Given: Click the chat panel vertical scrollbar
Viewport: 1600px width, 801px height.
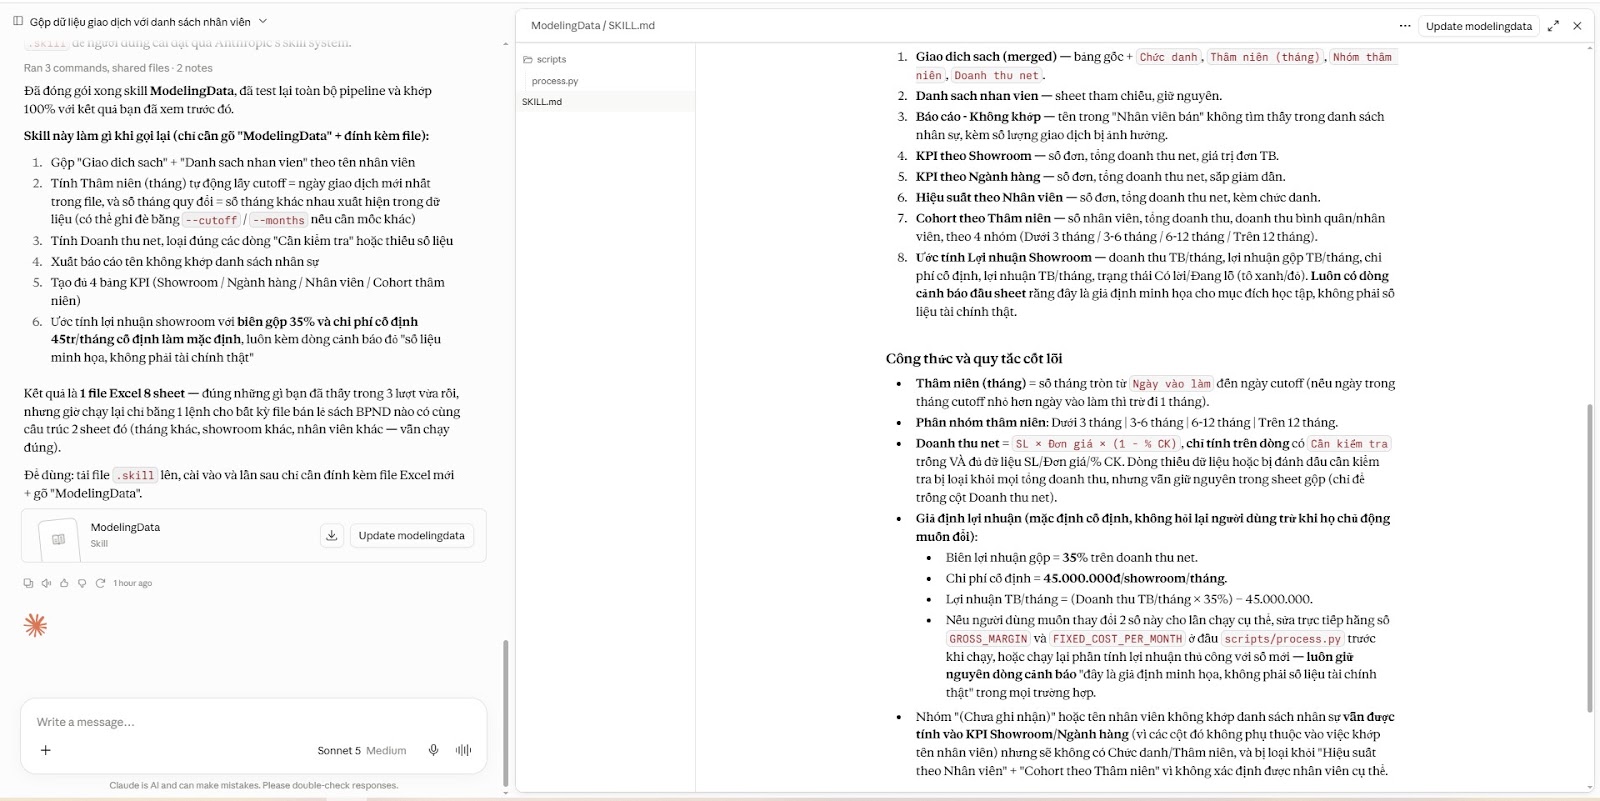Looking at the screenshot, I should 505,712.
